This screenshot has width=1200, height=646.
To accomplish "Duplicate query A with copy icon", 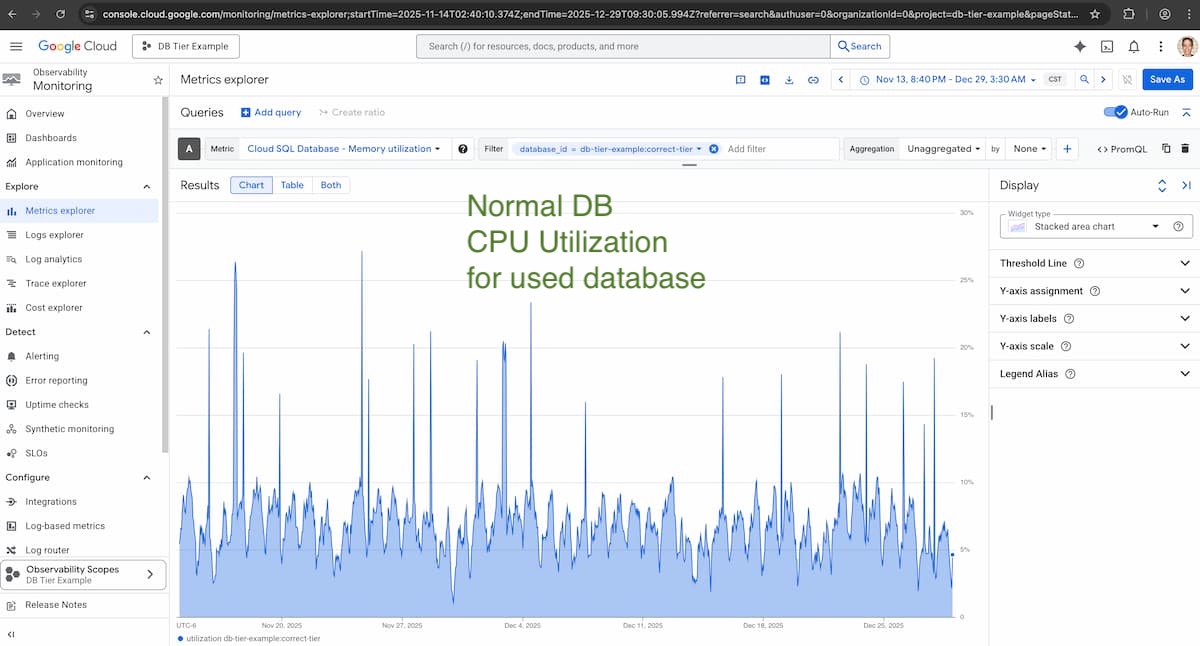I will [1166, 149].
